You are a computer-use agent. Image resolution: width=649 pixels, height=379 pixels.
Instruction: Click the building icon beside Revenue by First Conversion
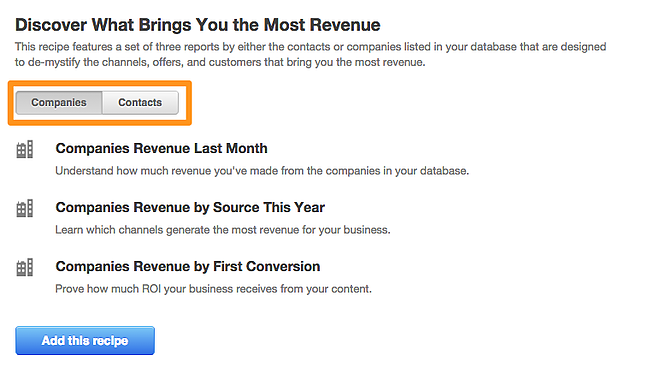(24, 268)
